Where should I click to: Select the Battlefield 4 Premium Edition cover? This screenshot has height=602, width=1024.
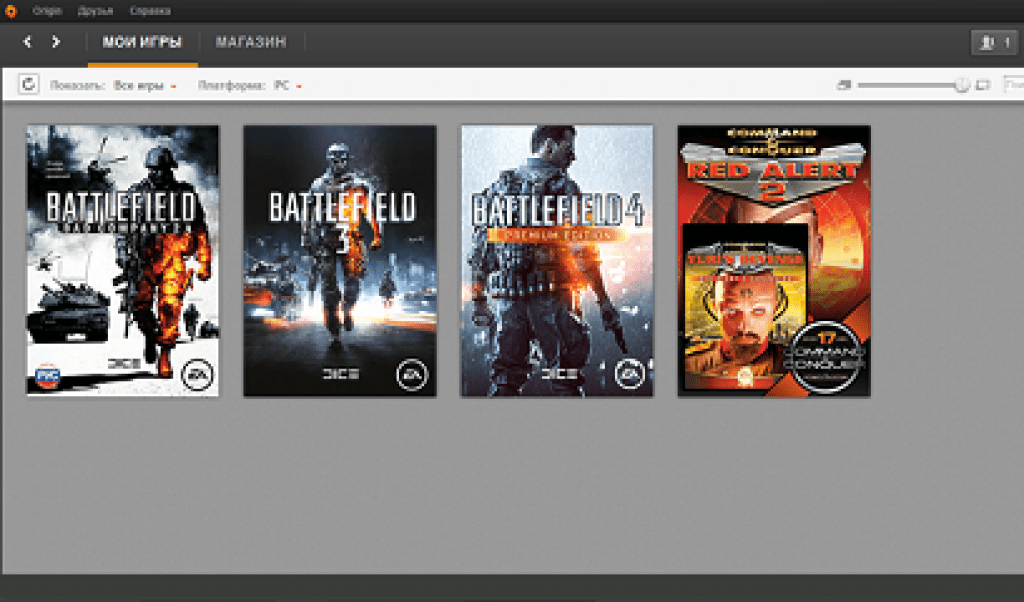tap(556, 260)
